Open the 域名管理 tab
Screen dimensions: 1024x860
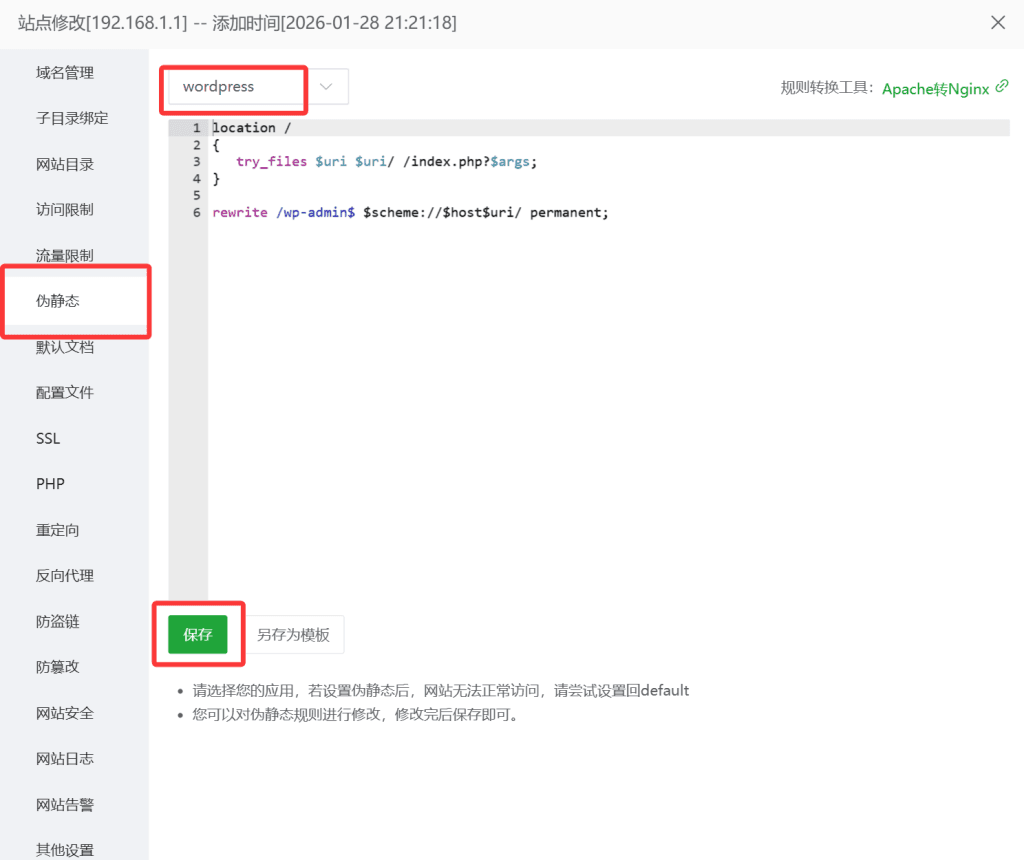pyautogui.click(x=65, y=73)
